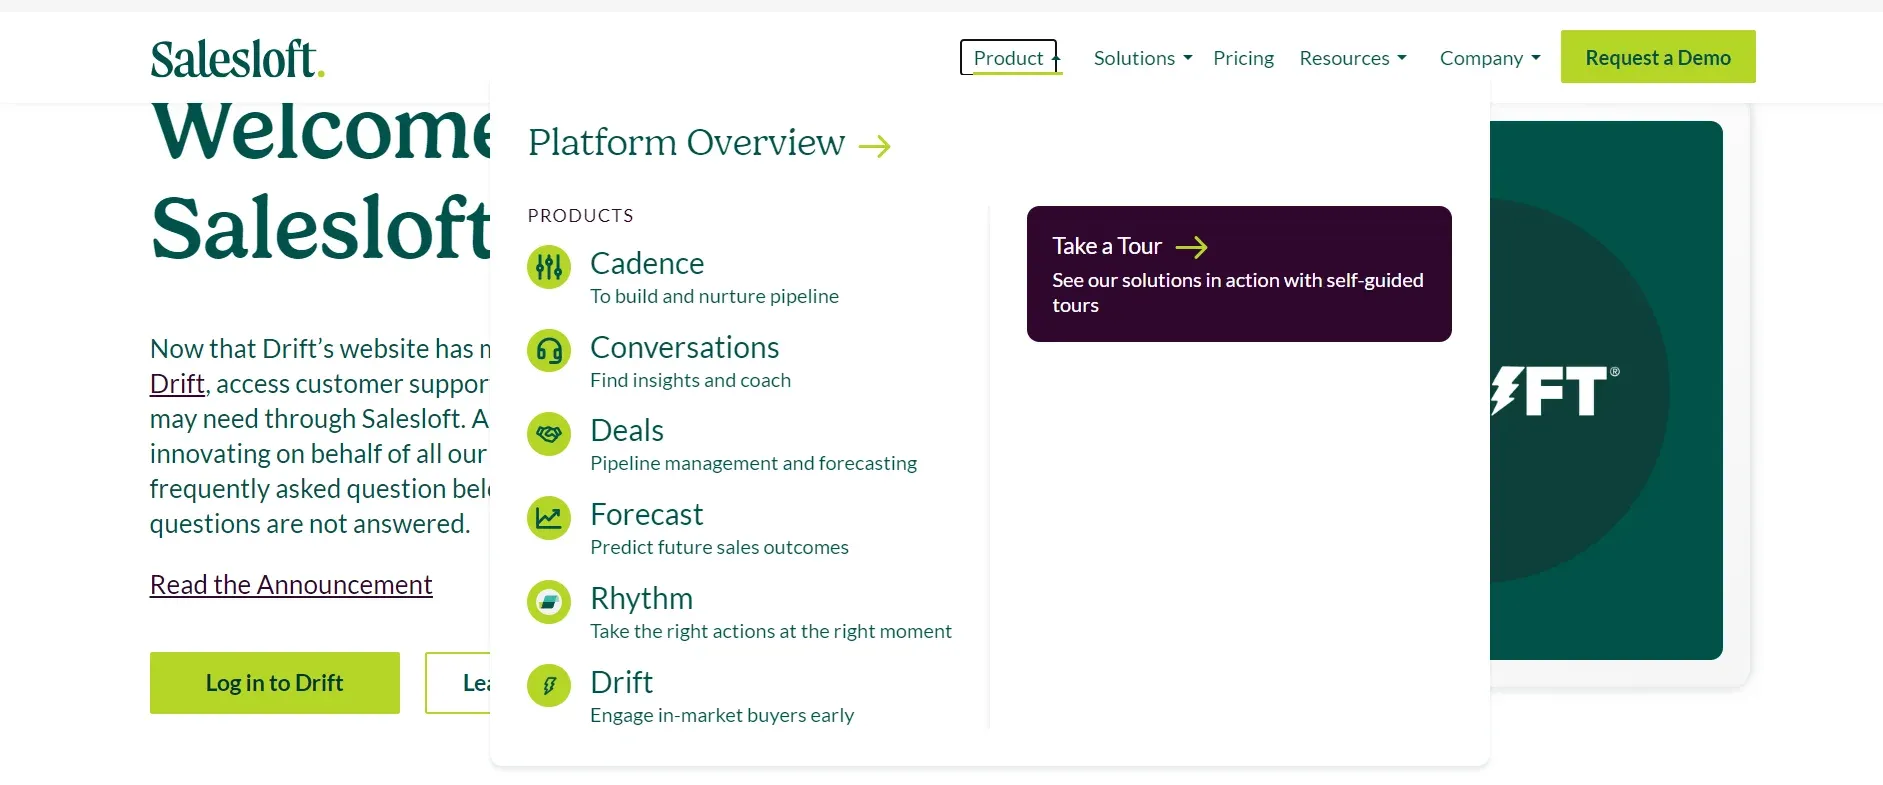Click Request a Demo button

[x=1658, y=57]
